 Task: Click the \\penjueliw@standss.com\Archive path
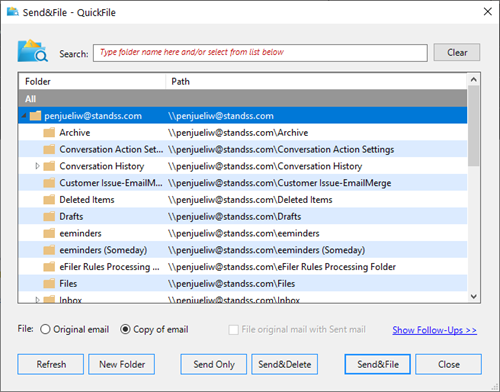pyautogui.click(x=238, y=133)
